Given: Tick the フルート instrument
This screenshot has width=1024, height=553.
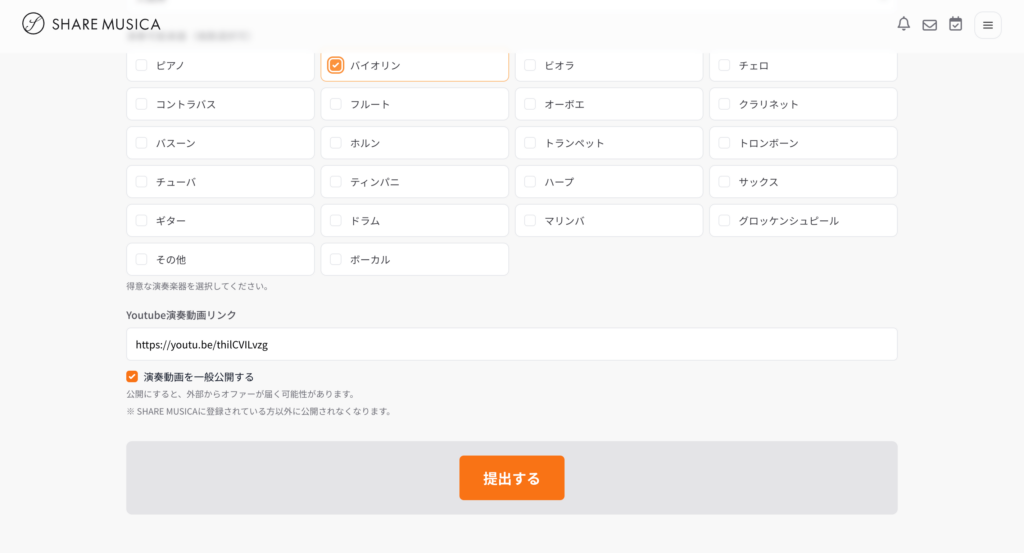Looking at the screenshot, I should pyautogui.click(x=336, y=104).
